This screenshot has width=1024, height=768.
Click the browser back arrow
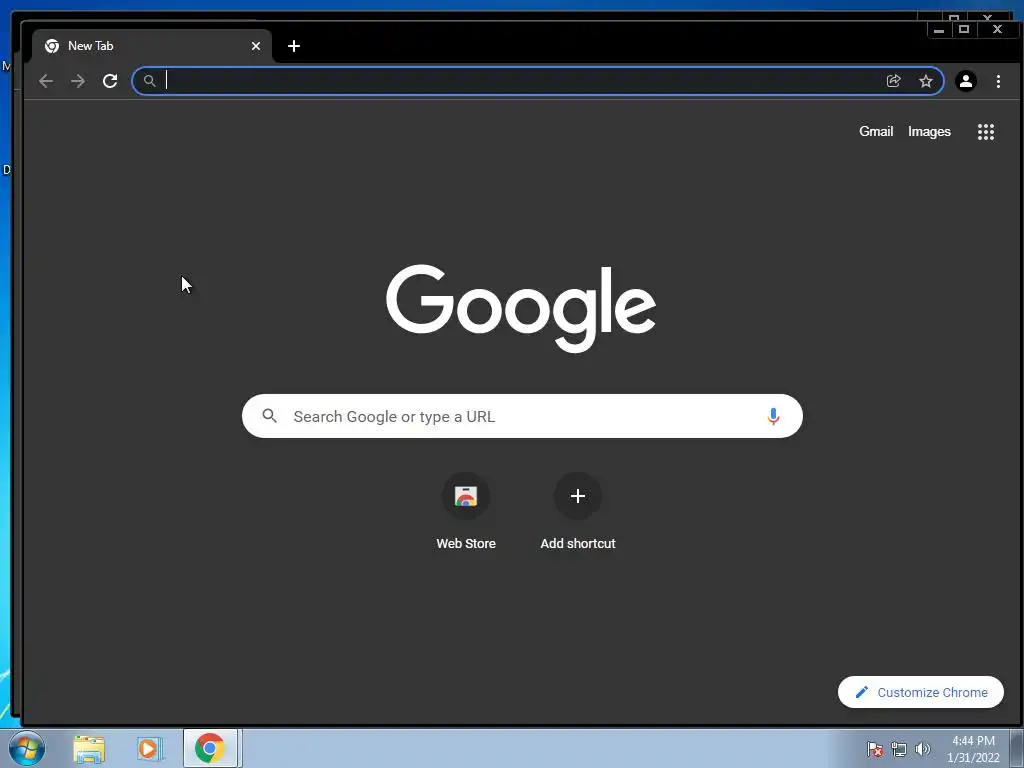click(x=46, y=81)
